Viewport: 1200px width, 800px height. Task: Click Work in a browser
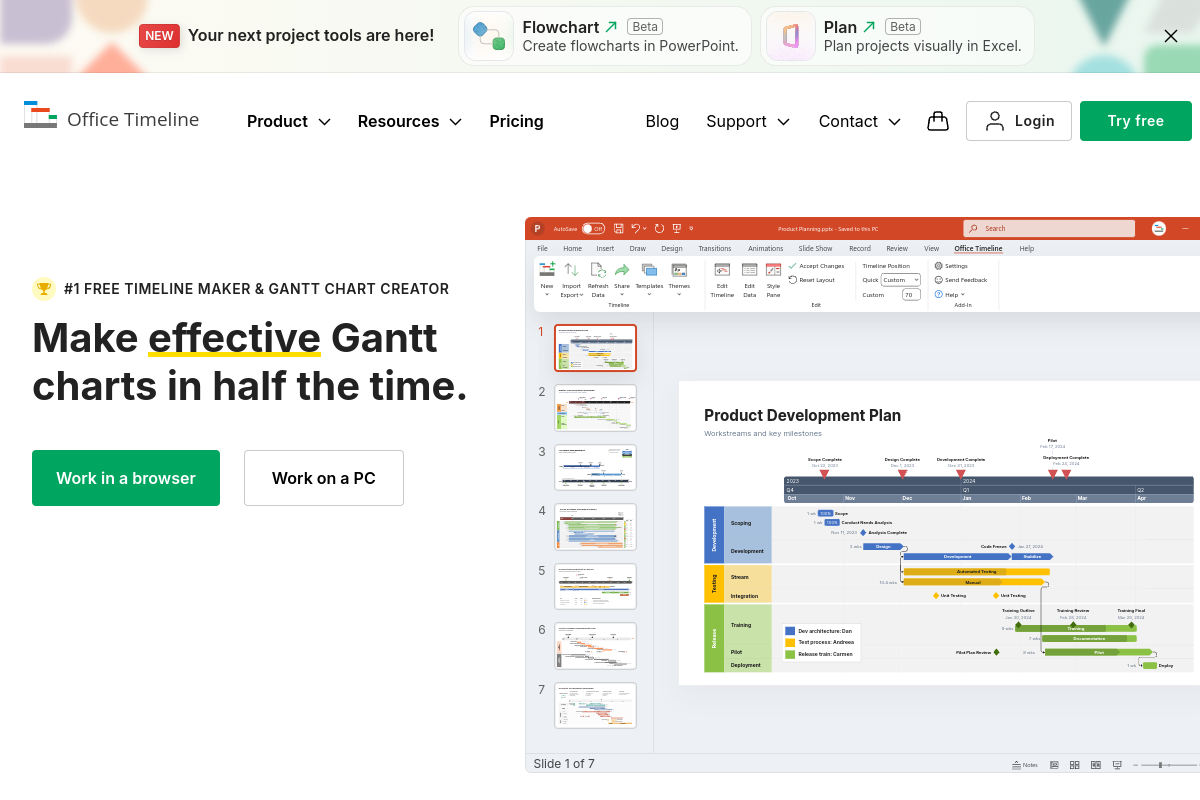coord(126,478)
